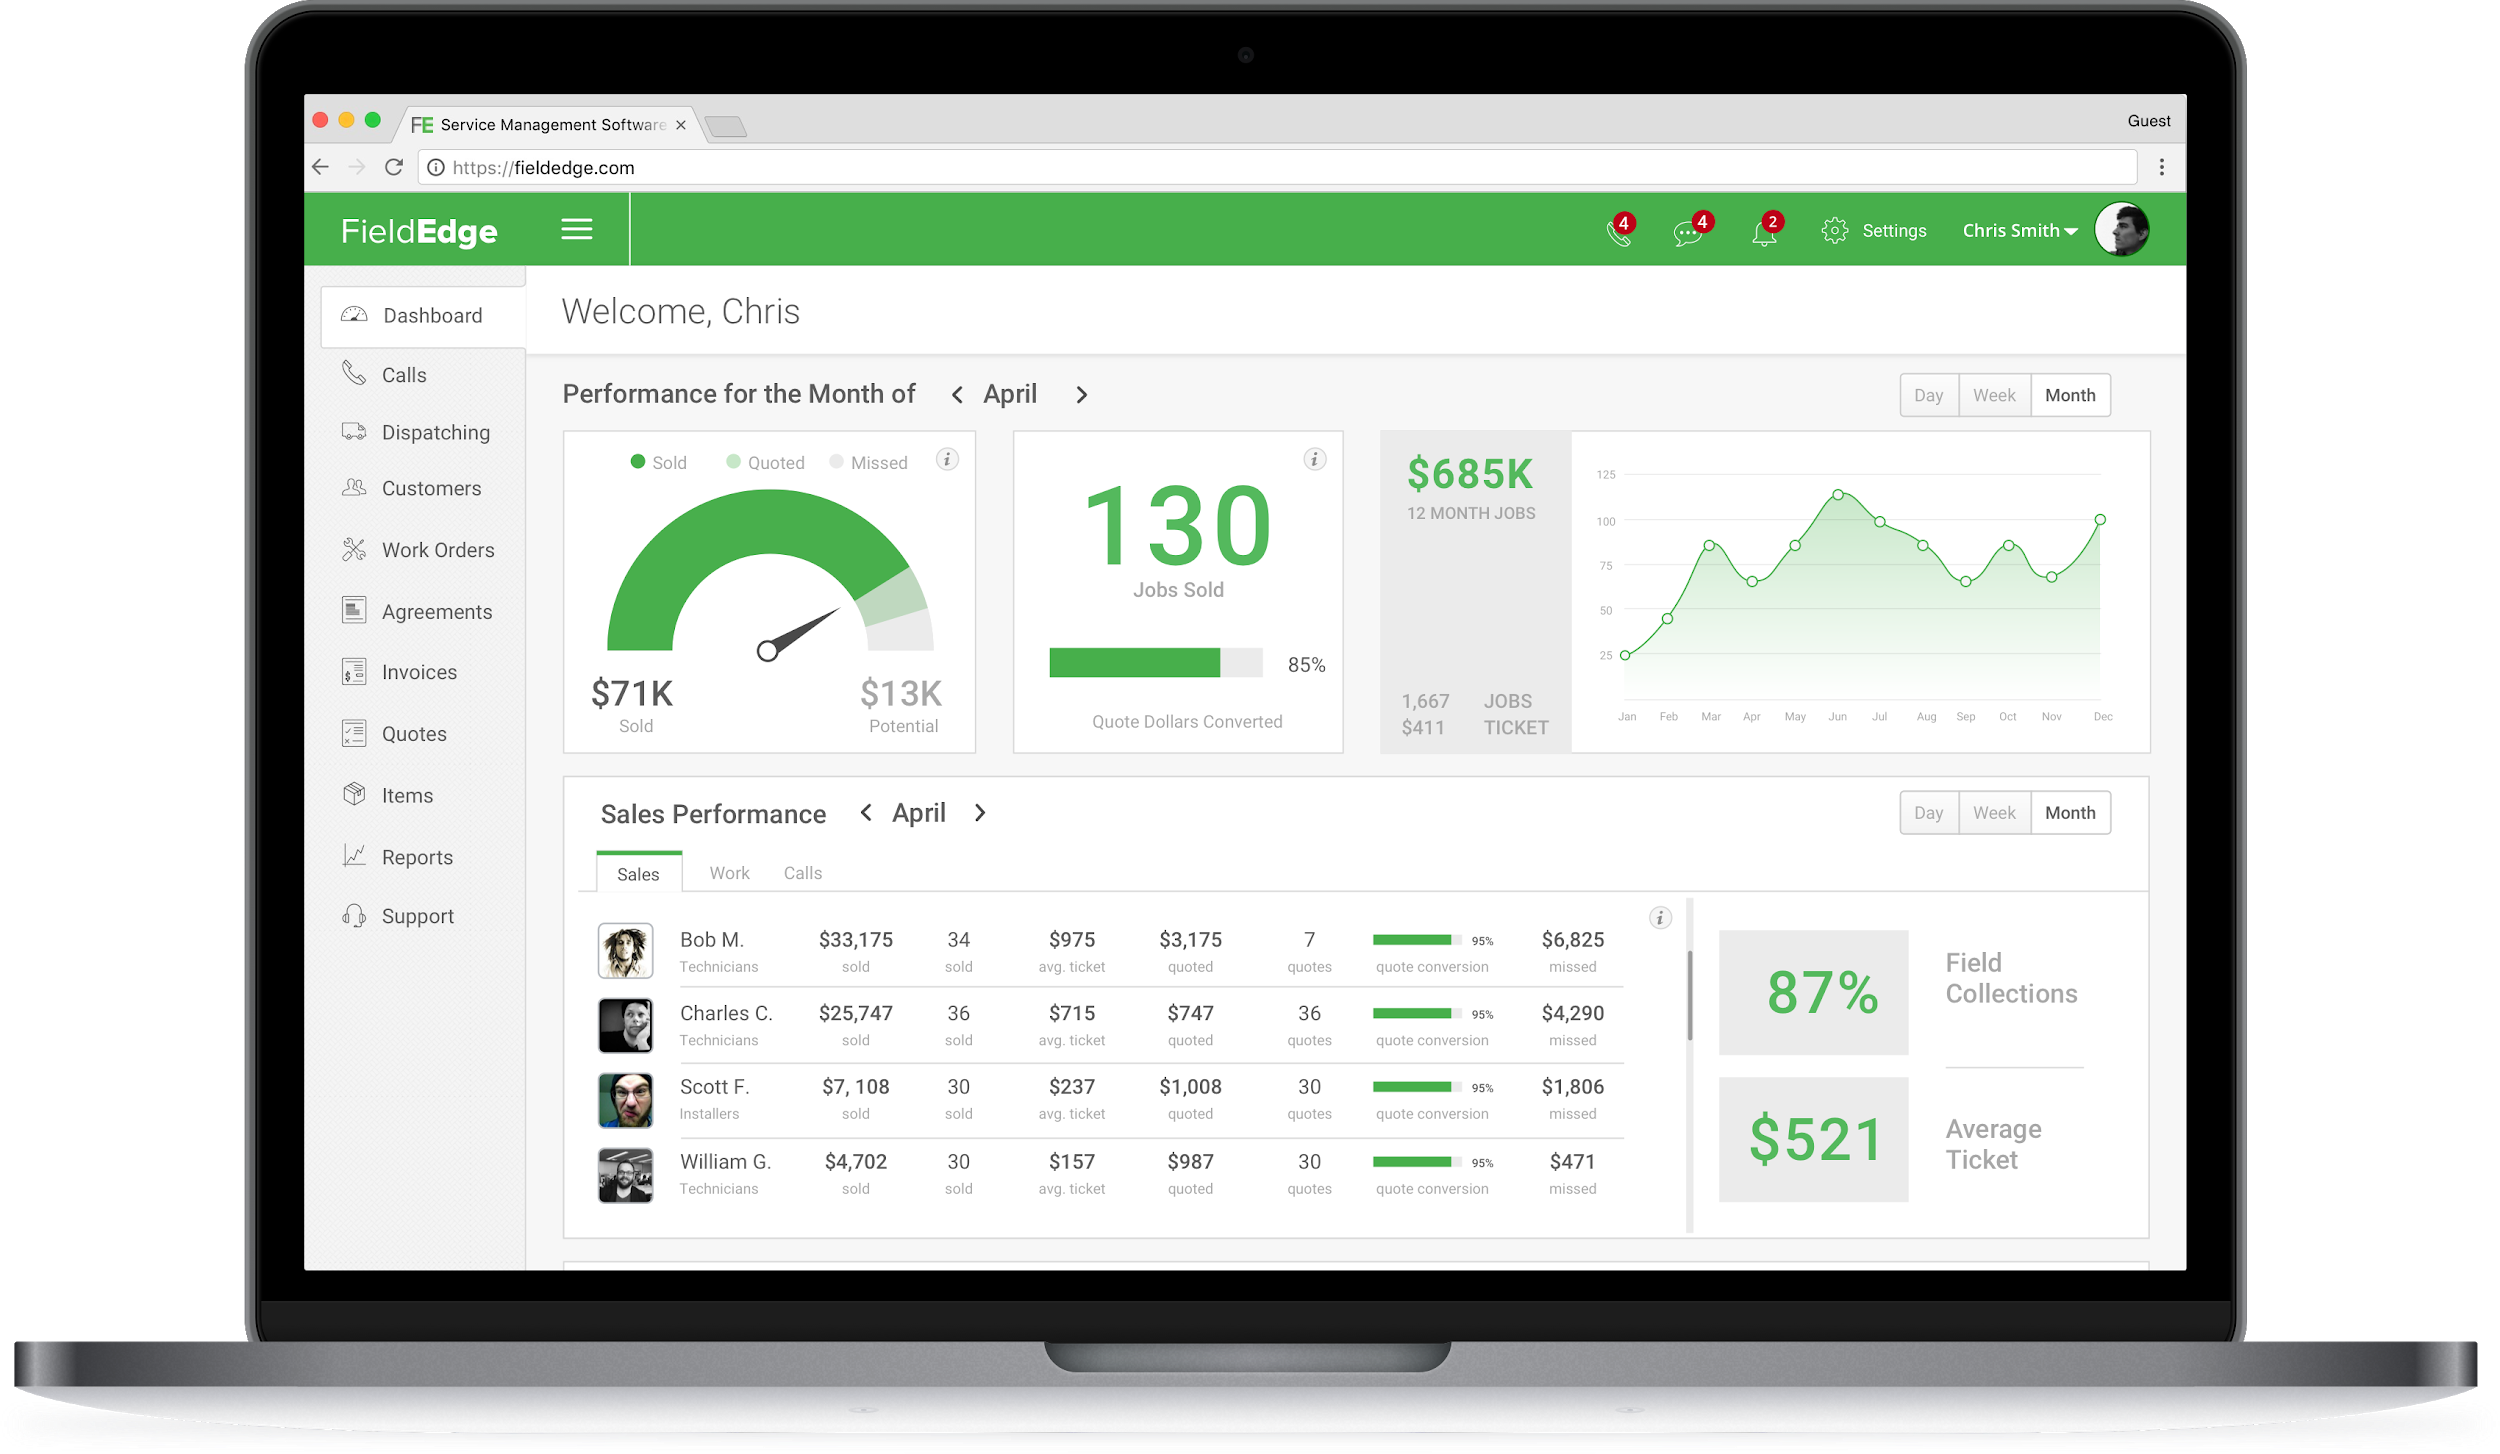Click Scott F. quote conversion bar
Screen dimensions: 2500x1454
1417,1087
